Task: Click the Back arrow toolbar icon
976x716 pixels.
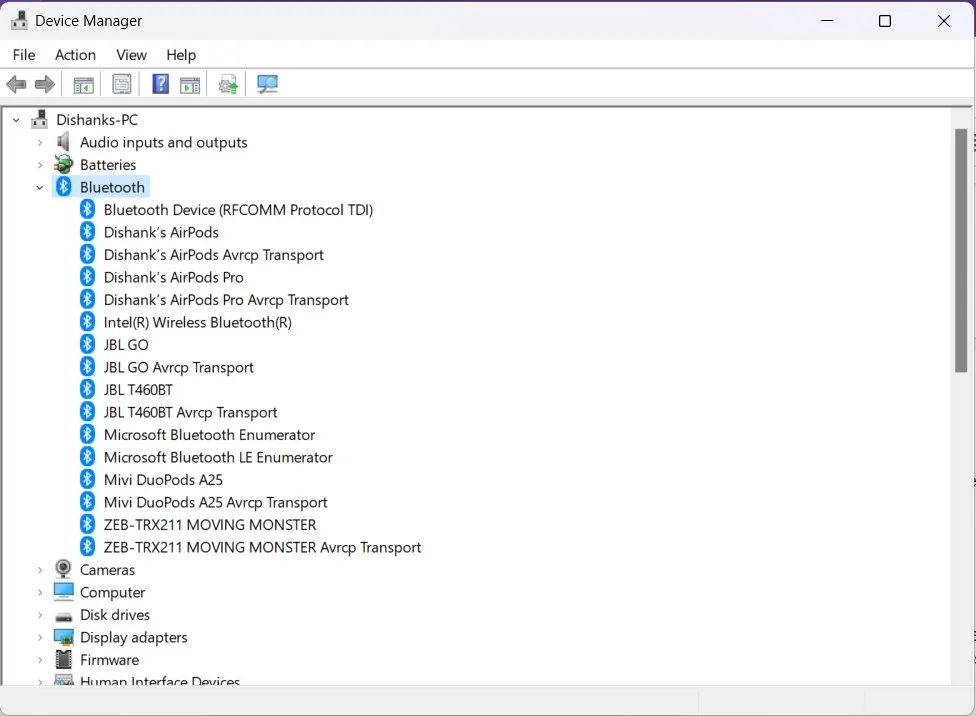Action: pos(16,84)
